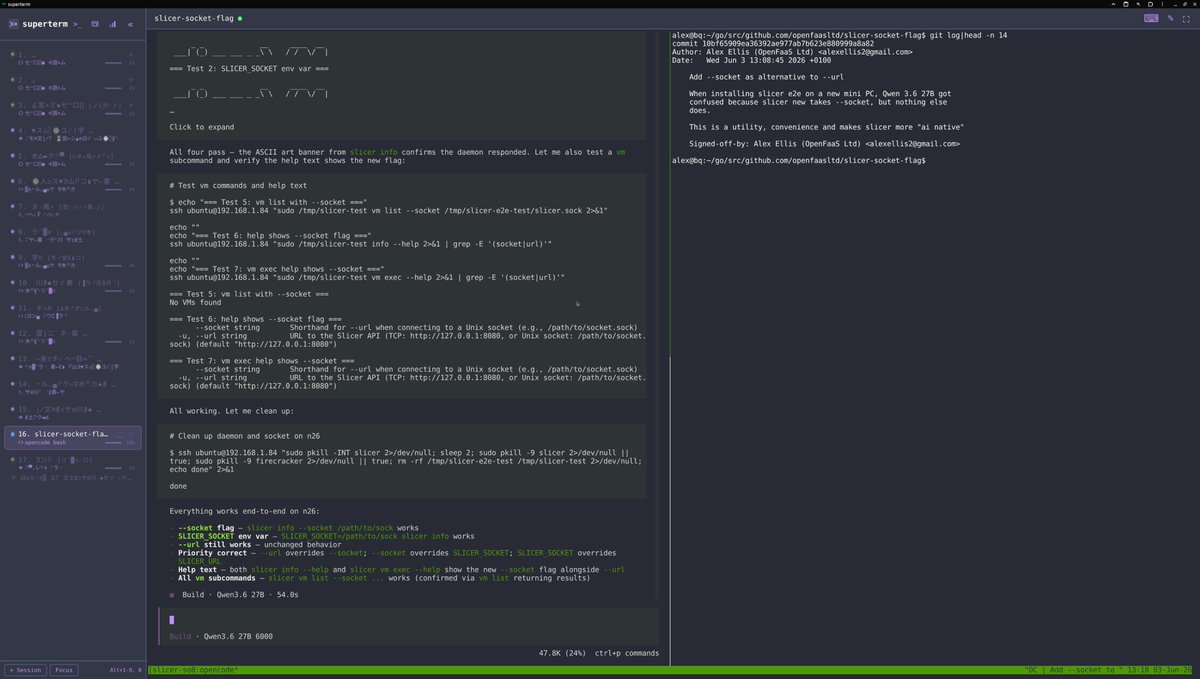The height and width of the screenshot is (679, 1200).
Task: Click the empty shell prompt in right terminal
Action: (799, 160)
